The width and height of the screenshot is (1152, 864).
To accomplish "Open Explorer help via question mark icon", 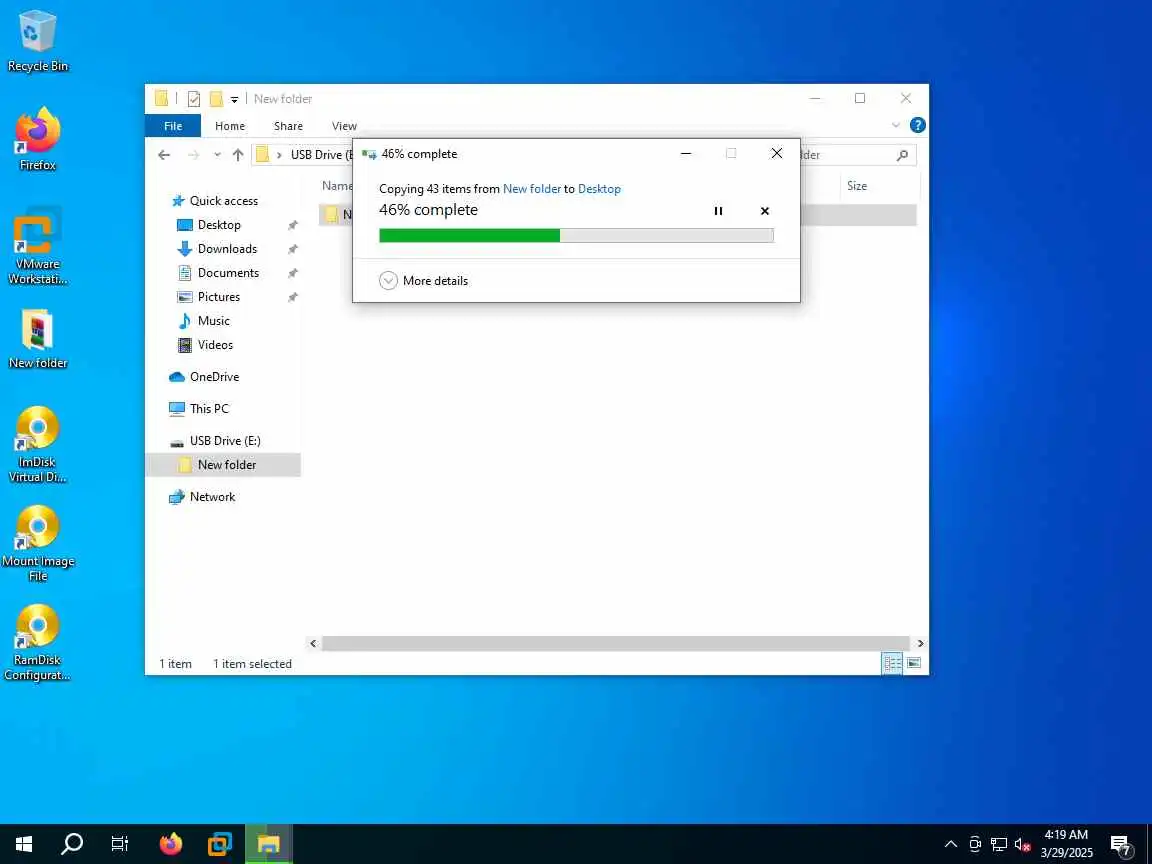I will click(x=918, y=125).
